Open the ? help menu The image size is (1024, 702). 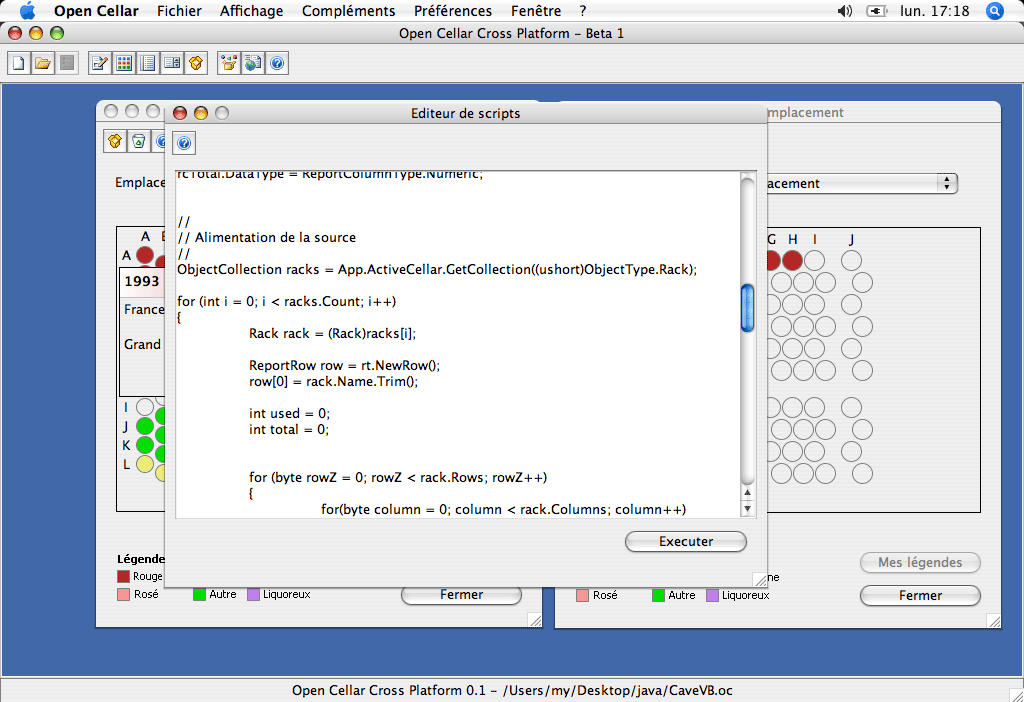pyautogui.click(x=583, y=11)
